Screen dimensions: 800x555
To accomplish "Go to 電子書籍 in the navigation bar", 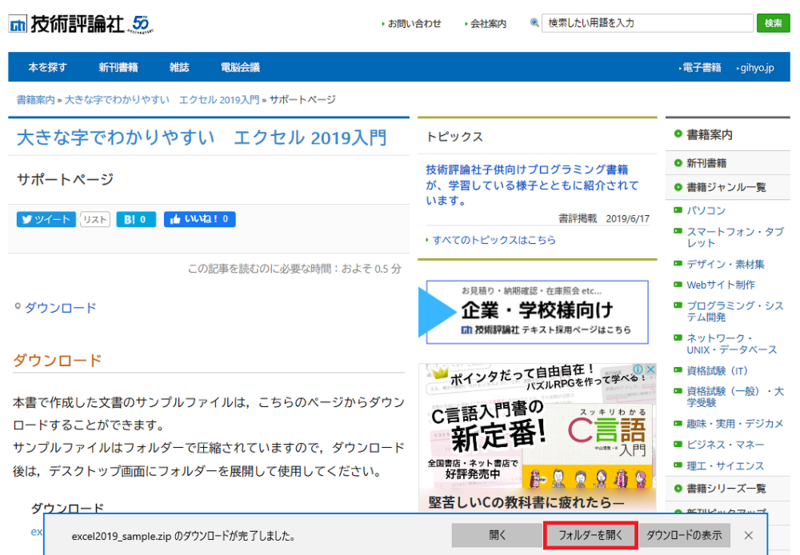I will (702, 68).
